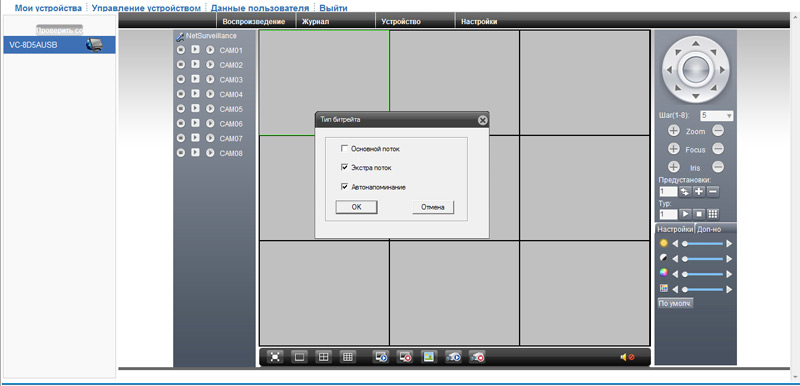
Task: Click PTZ up arrow
Action: (695, 44)
